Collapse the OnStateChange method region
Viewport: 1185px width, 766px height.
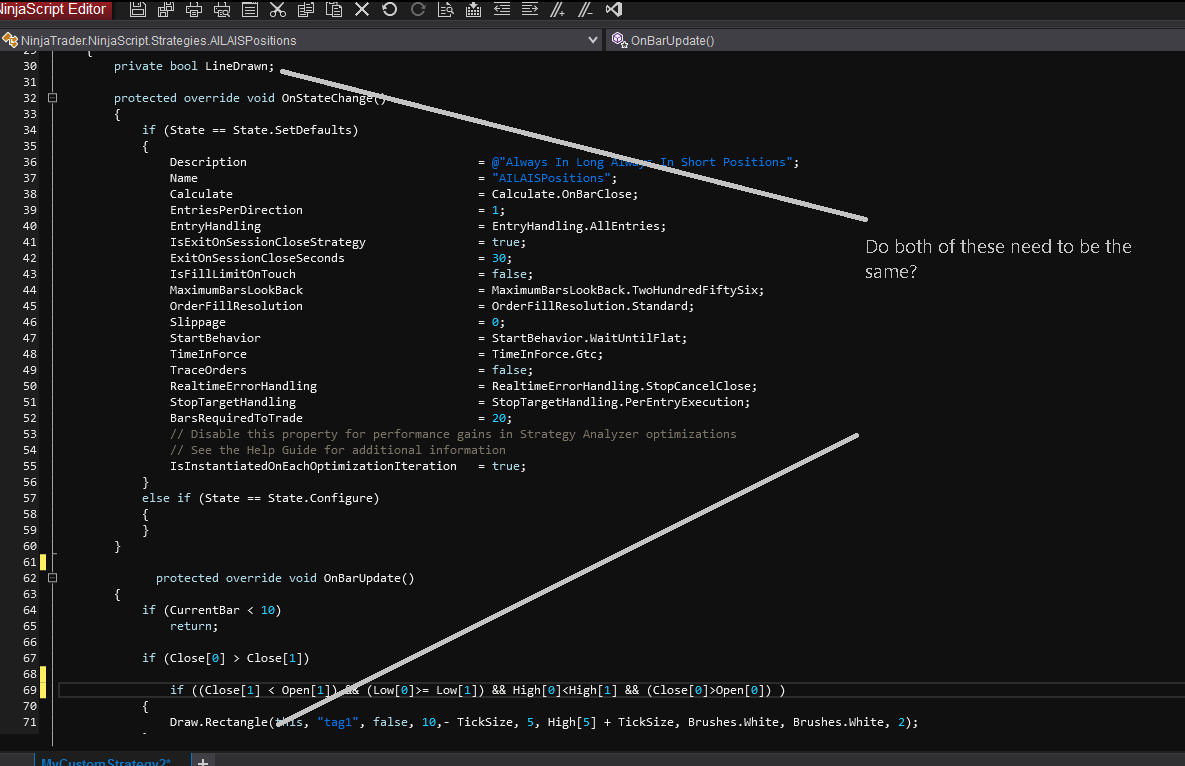(53, 98)
